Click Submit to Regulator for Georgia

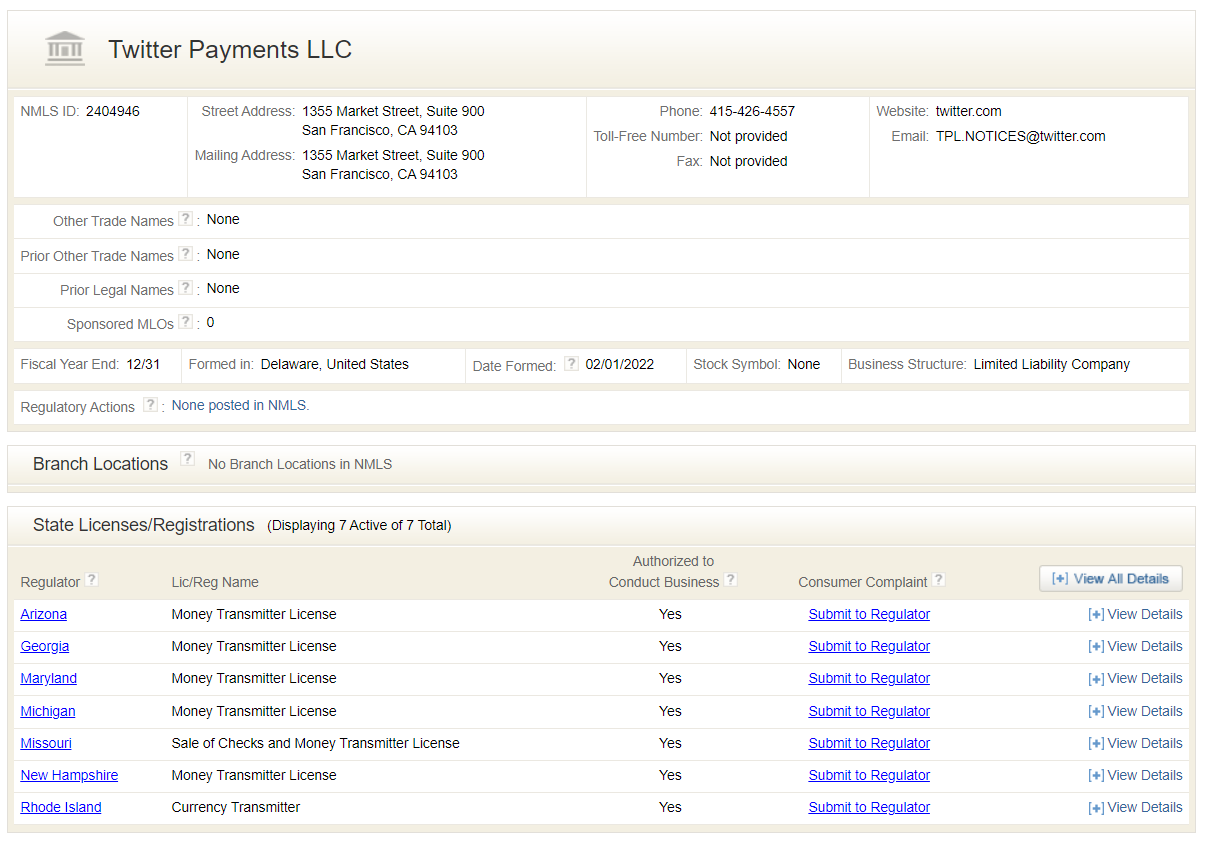coord(869,646)
